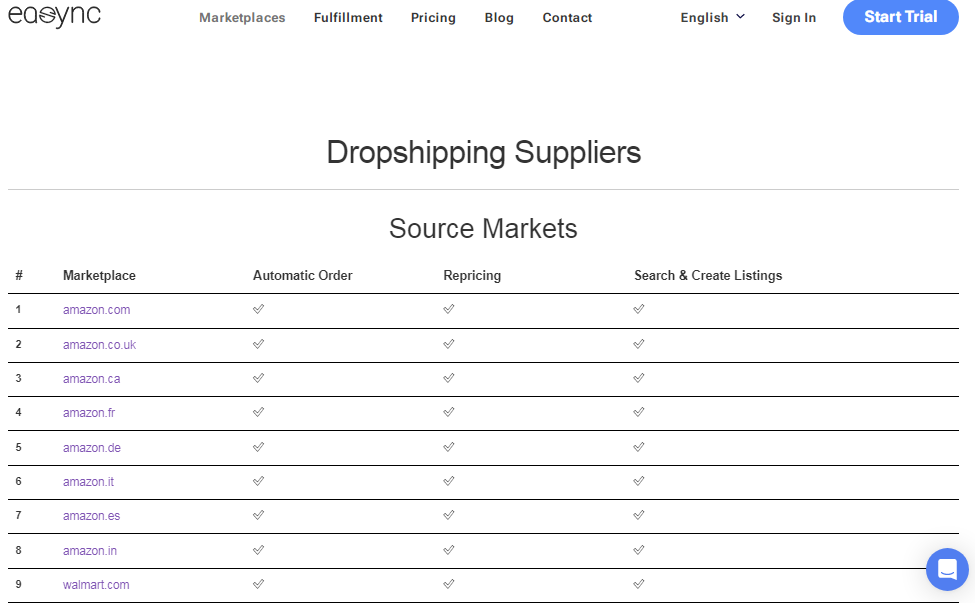Click Repricing checkmark for amazon.com
This screenshot has height=603, width=975.
[x=449, y=309]
